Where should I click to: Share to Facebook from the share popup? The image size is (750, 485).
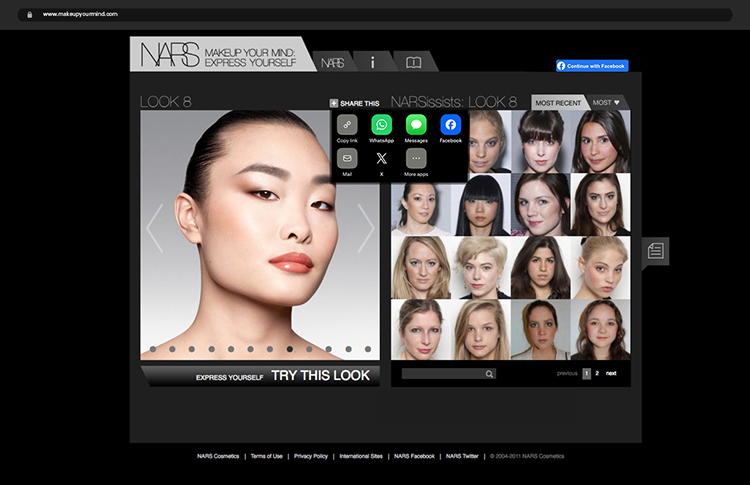click(450, 125)
